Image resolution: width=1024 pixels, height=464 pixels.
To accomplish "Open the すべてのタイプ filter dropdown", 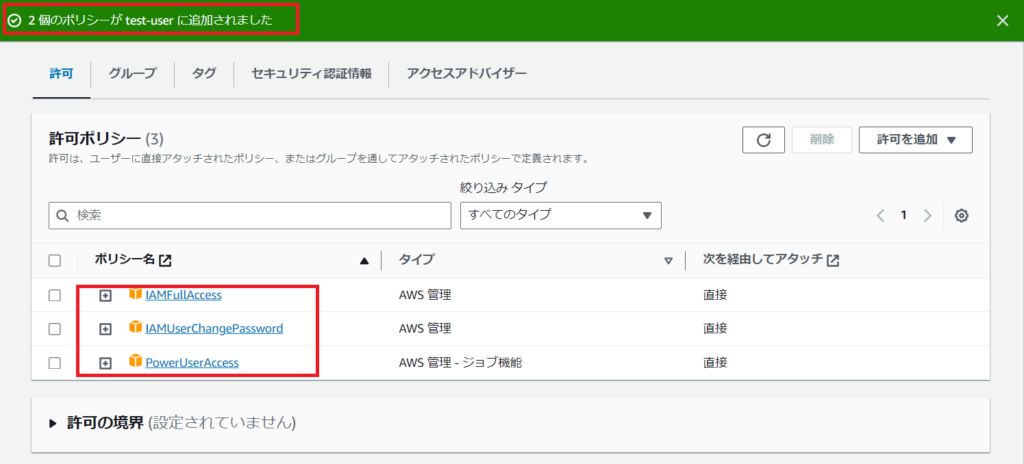I will 560,215.
